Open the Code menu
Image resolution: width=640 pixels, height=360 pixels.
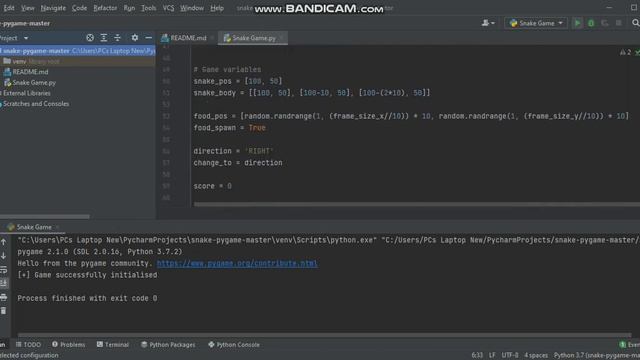coord(79,8)
